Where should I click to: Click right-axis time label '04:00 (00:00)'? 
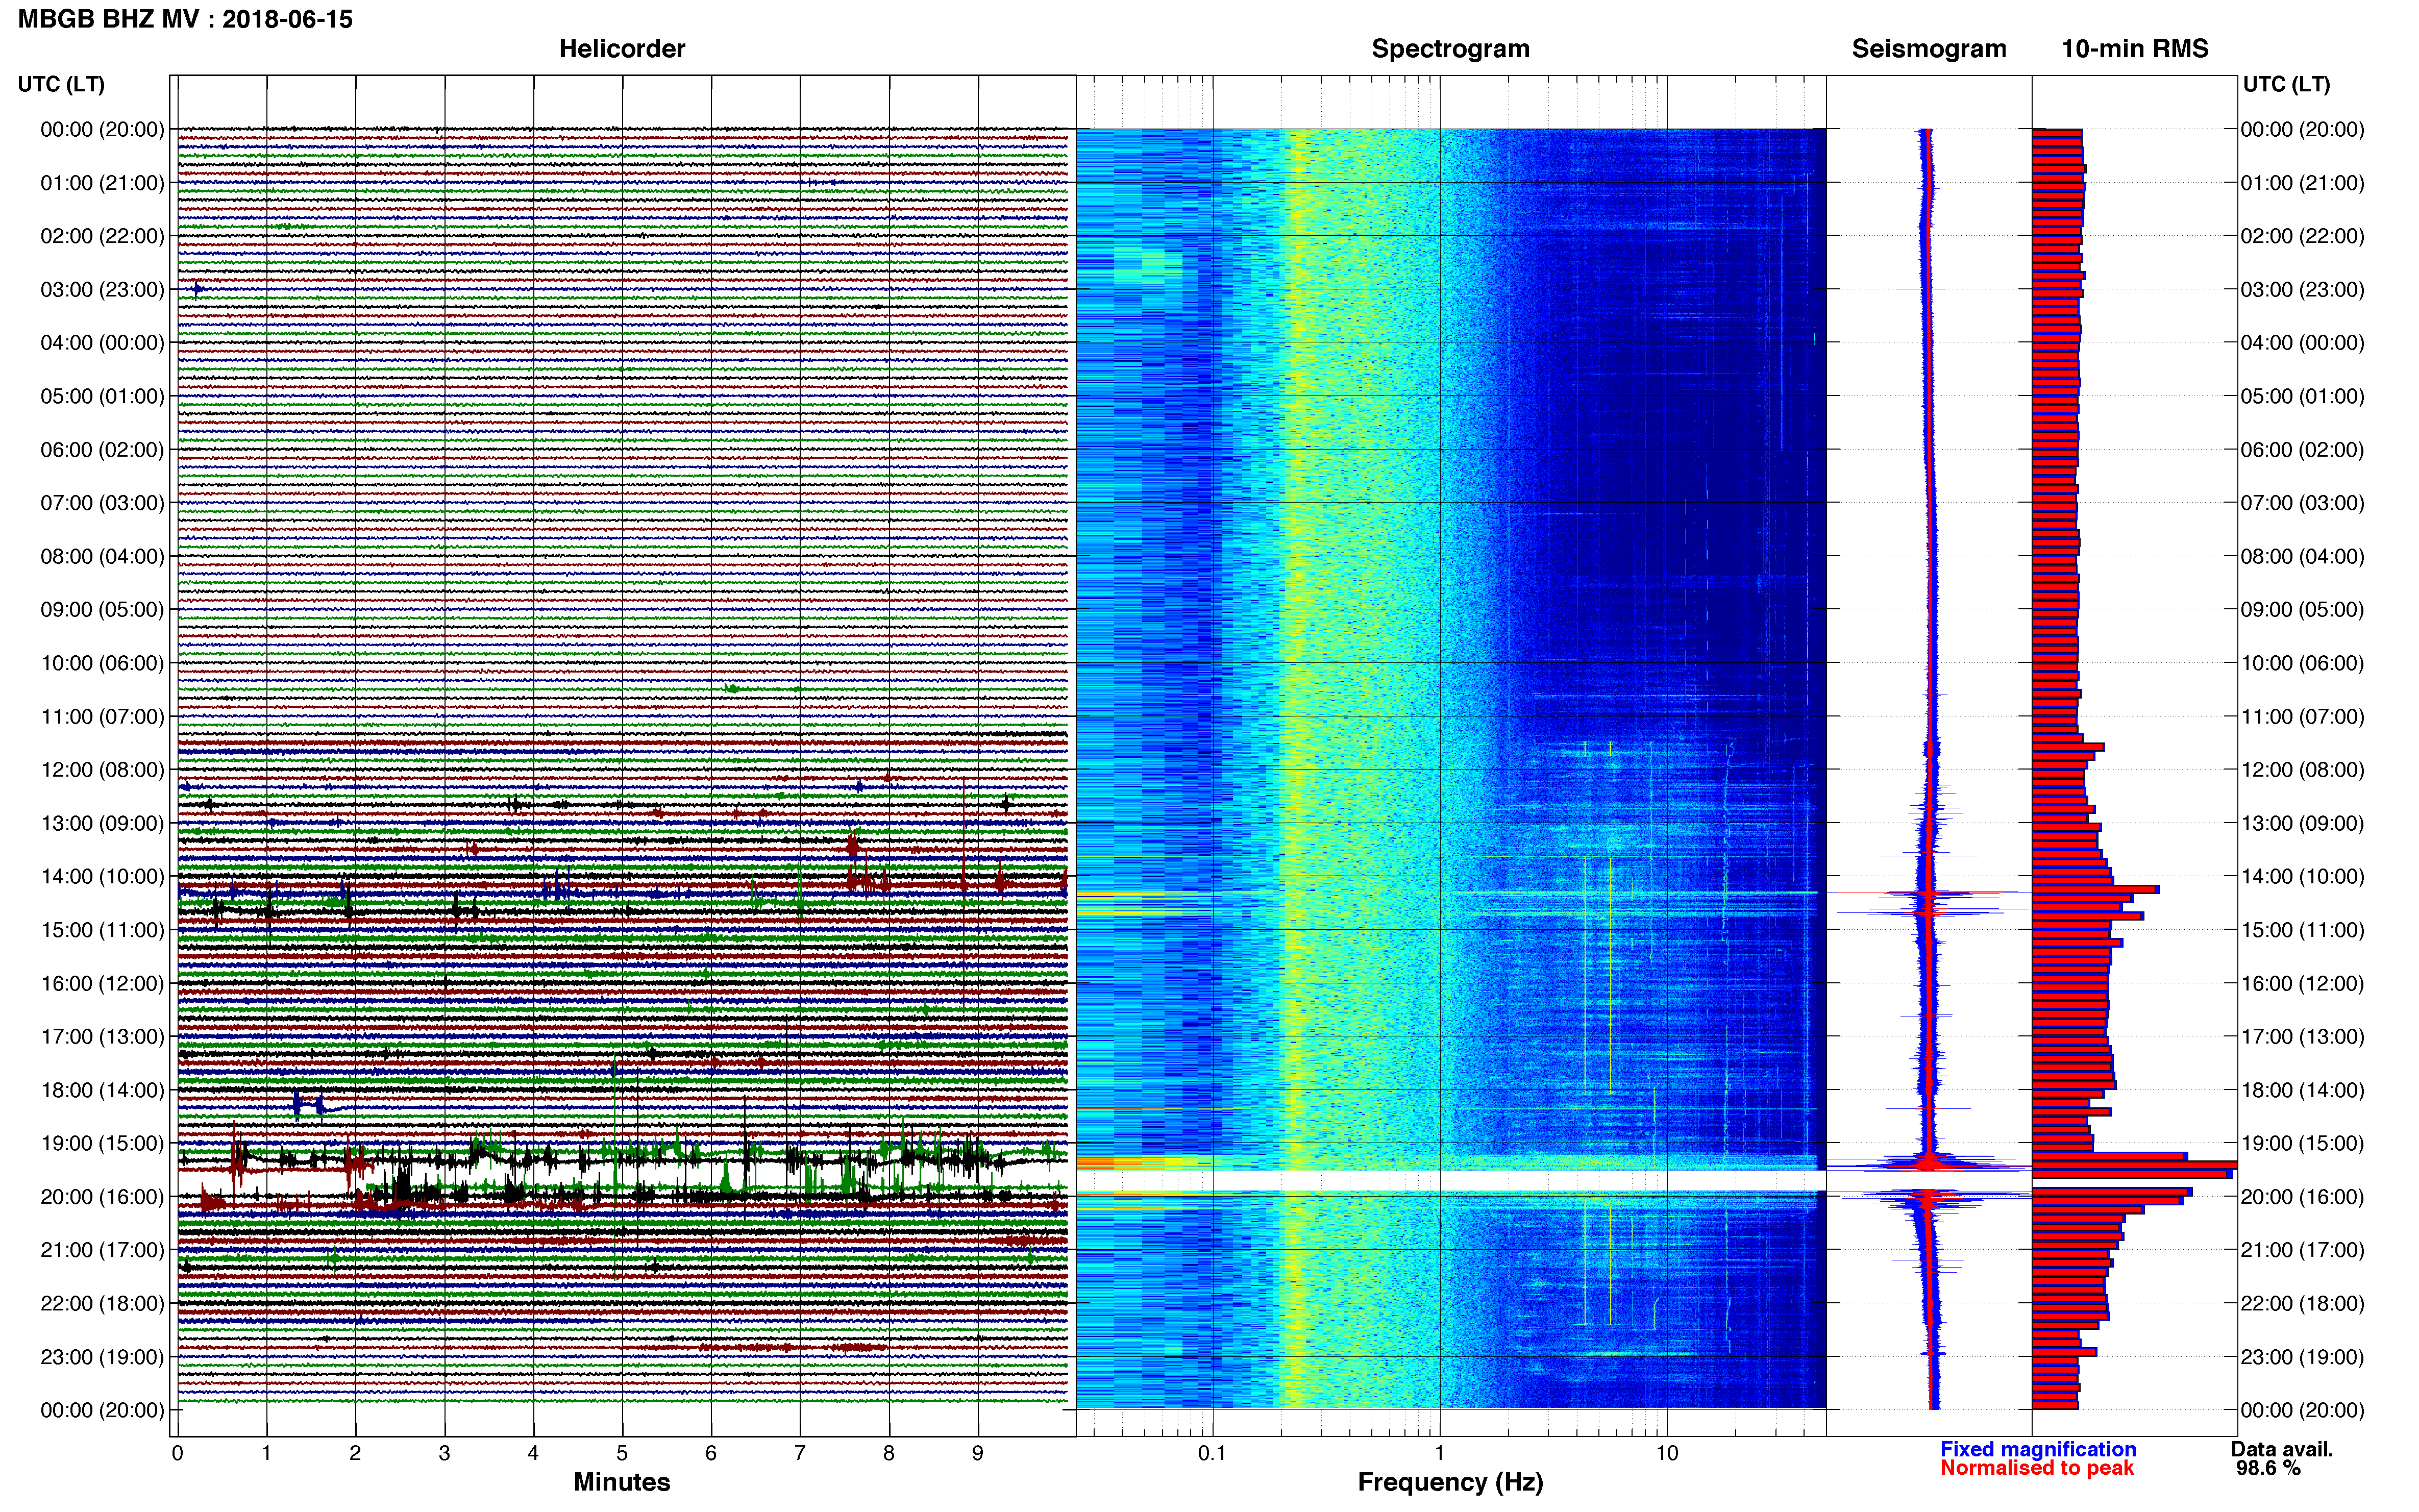(x=2302, y=343)
